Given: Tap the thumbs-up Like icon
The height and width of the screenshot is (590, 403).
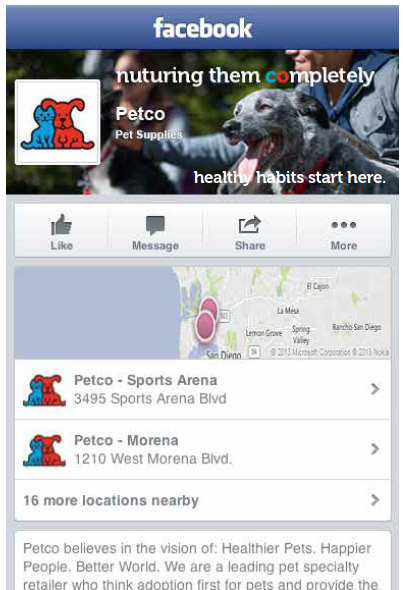Looking at the screenshot, I should pos(61,225).
